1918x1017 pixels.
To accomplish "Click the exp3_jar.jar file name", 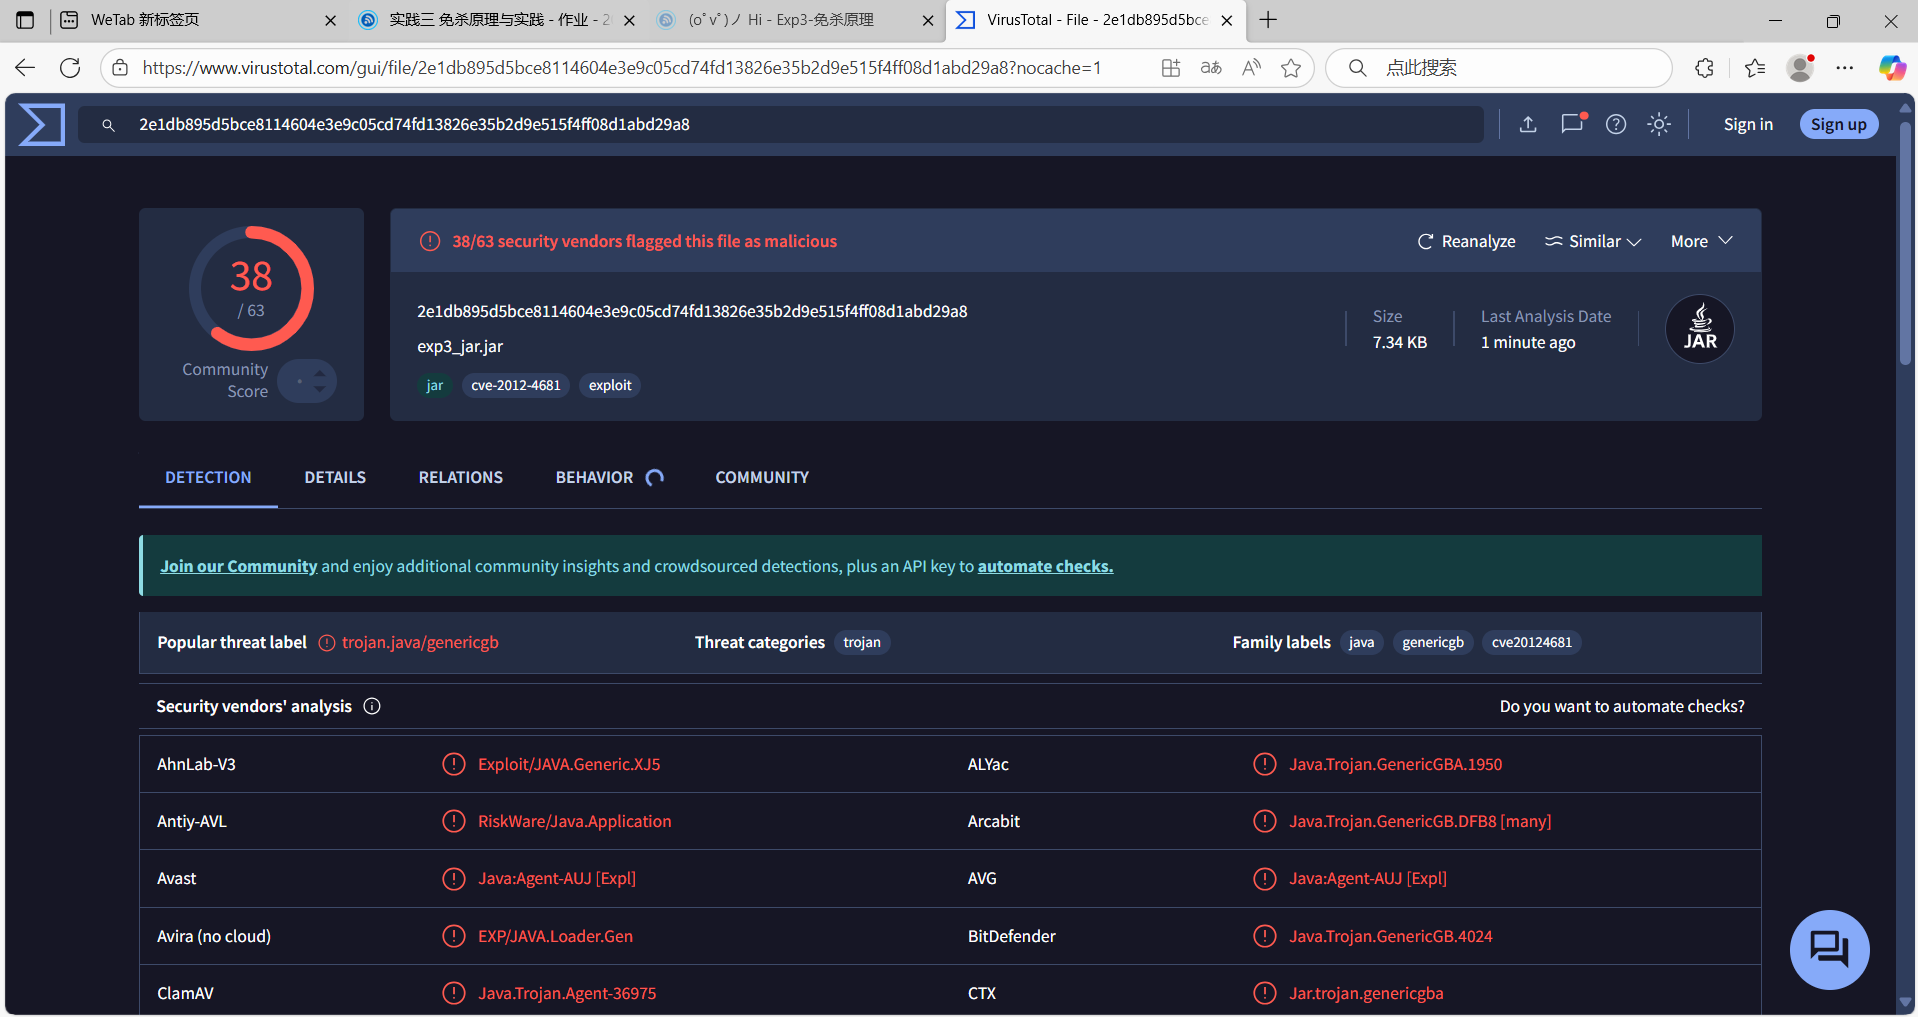I will coord(460,346).
